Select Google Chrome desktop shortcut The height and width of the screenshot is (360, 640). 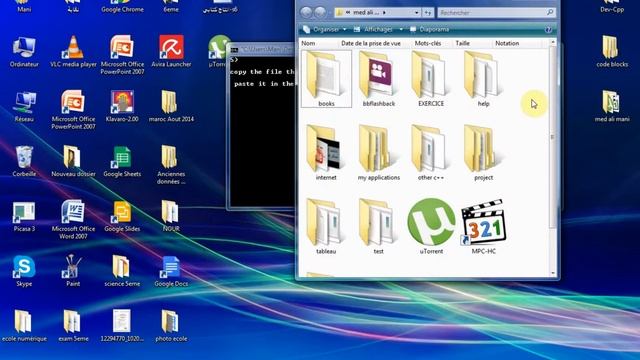[x=122, y=7]
